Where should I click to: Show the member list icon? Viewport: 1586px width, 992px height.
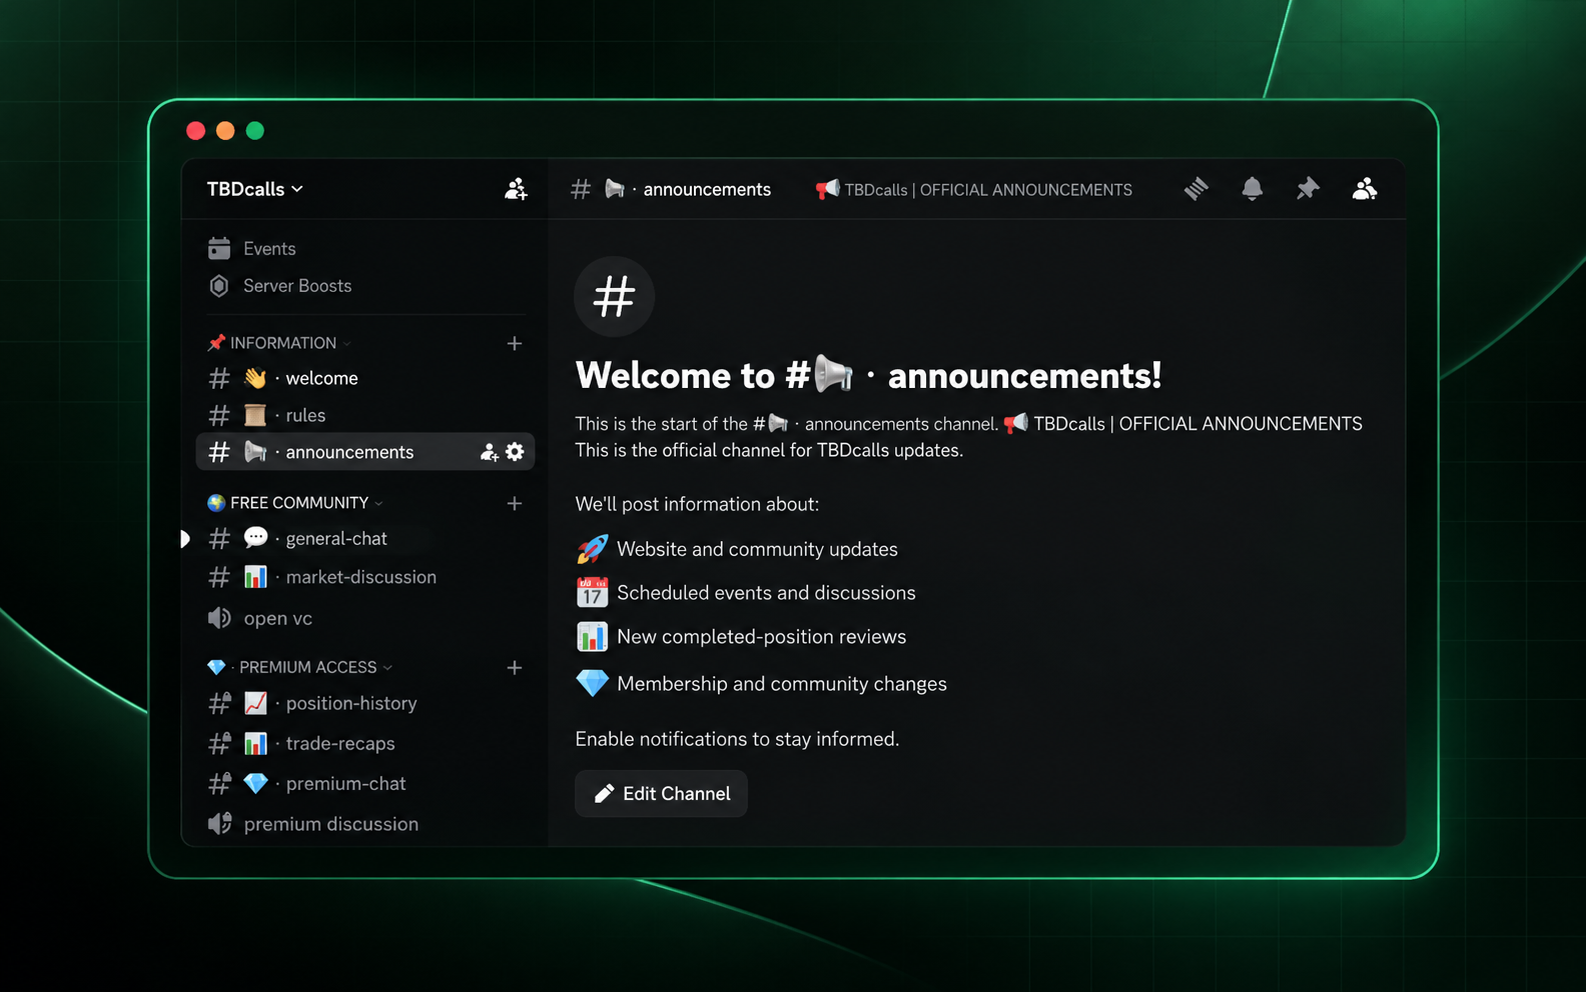[1364, 189]
